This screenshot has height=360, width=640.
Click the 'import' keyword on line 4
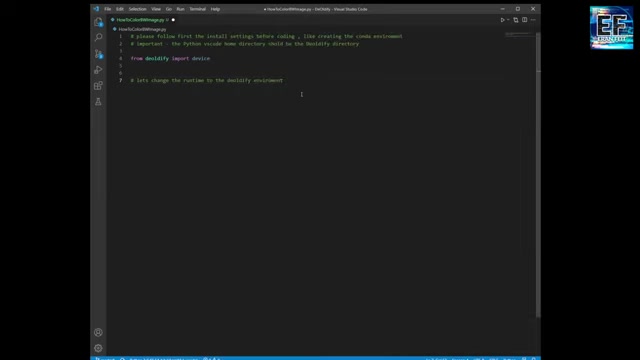[x=180, y=58]
